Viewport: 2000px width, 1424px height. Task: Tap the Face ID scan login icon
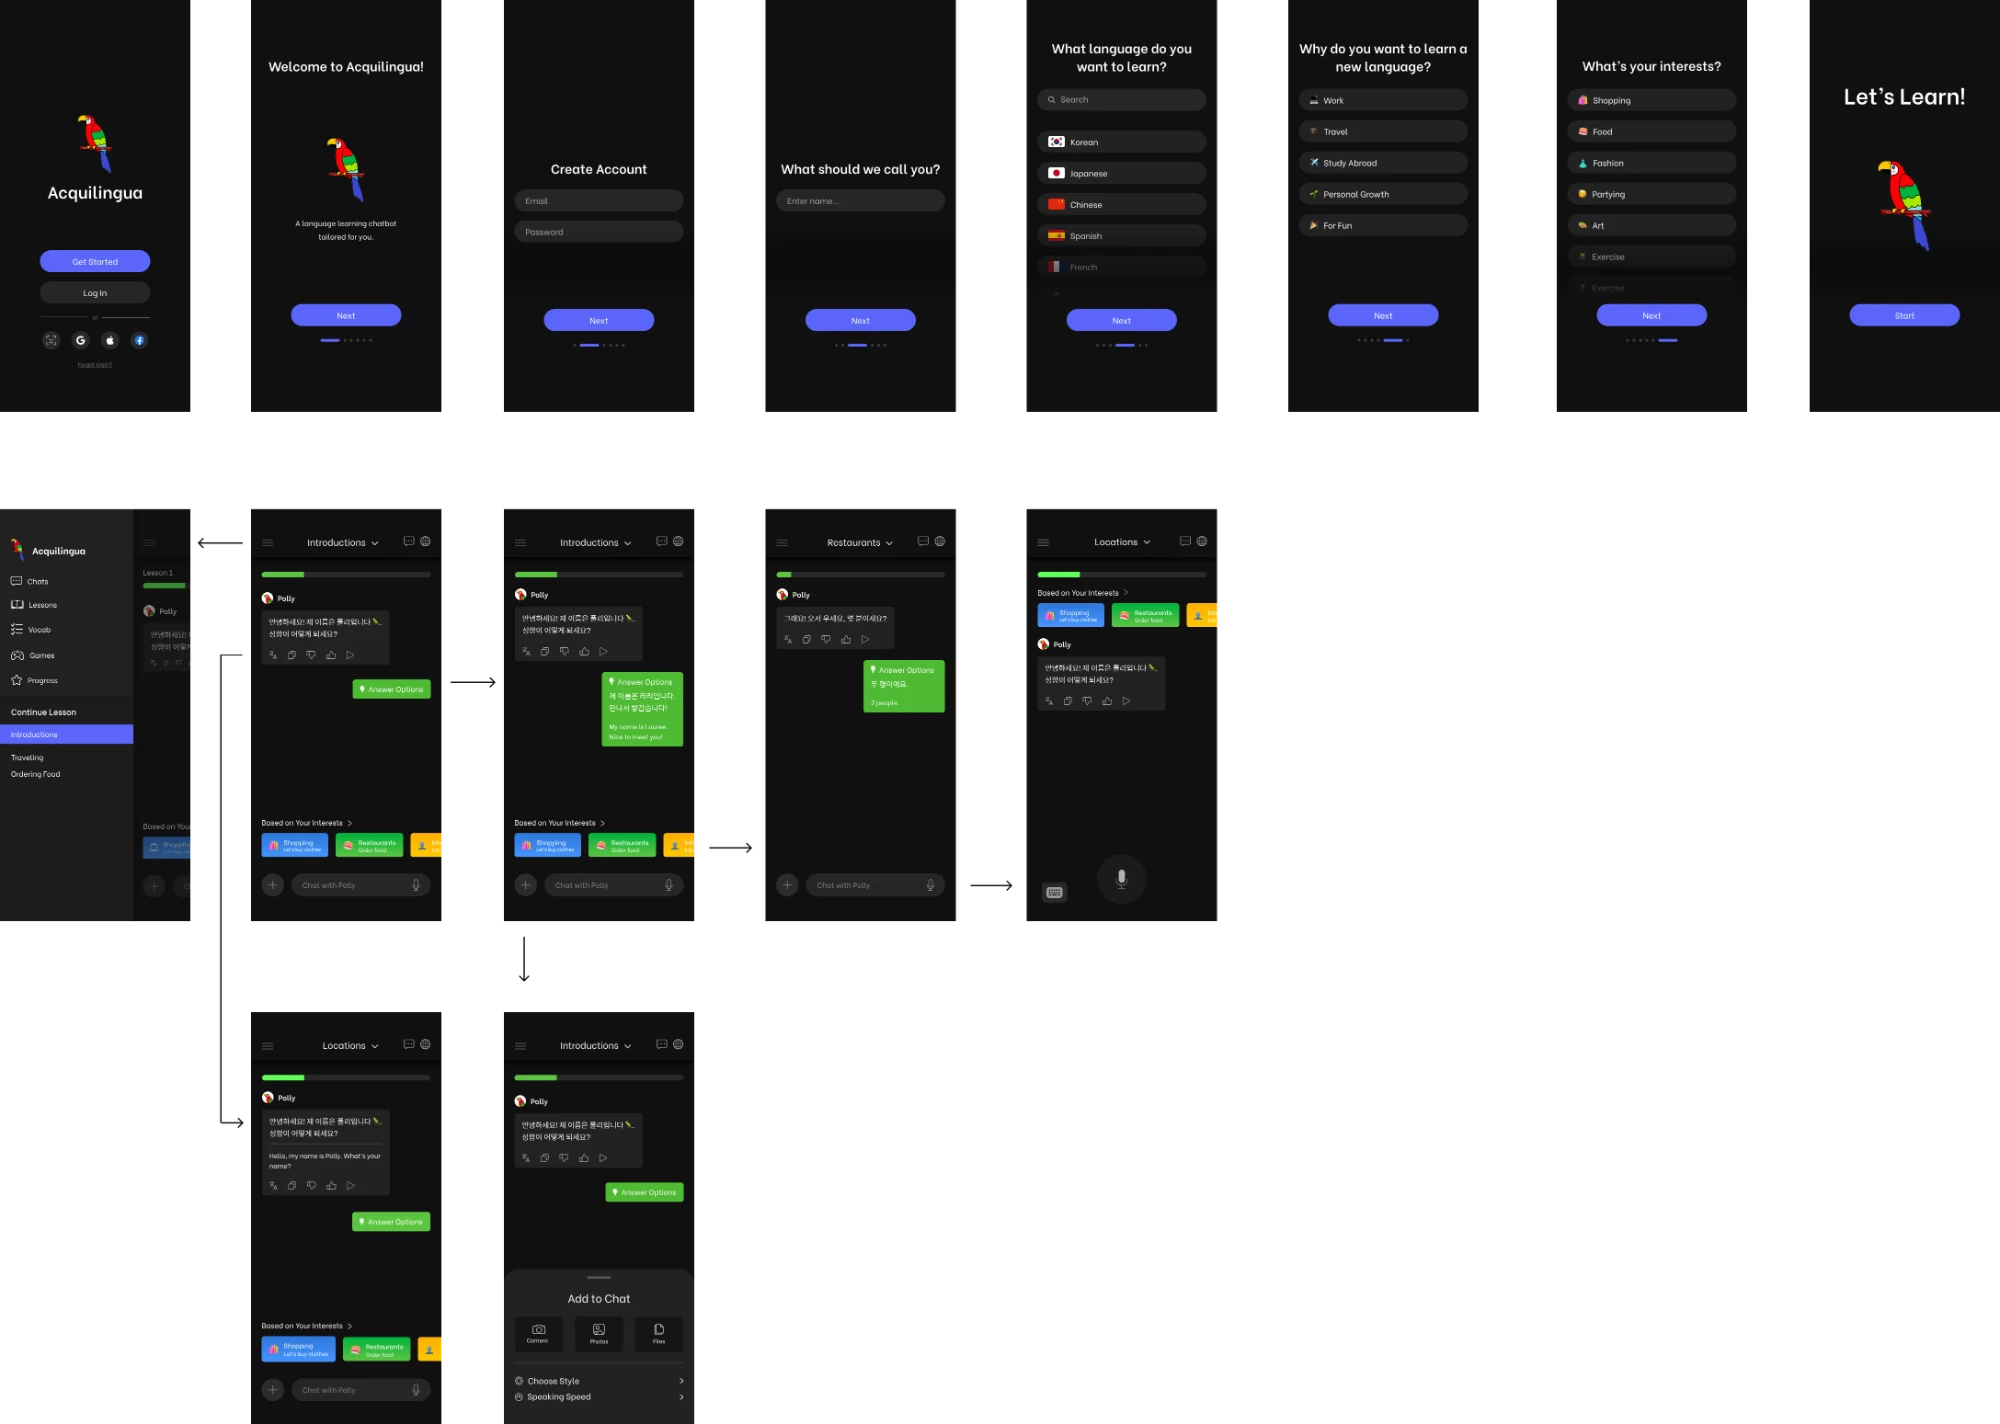pos(51,340)
